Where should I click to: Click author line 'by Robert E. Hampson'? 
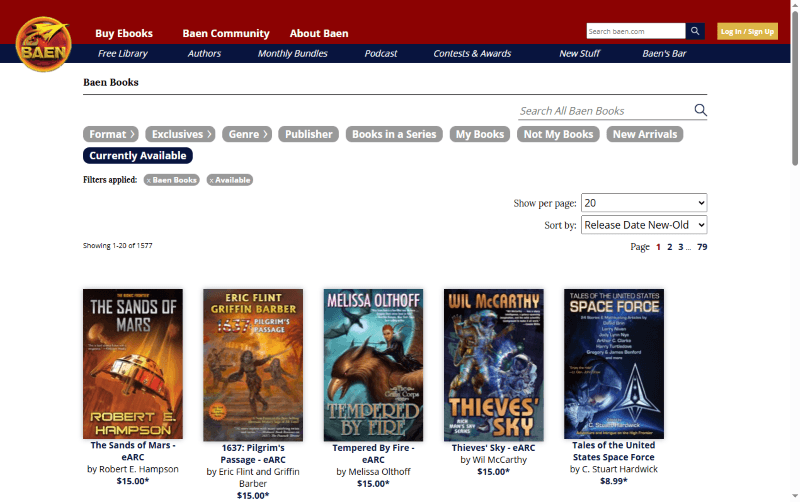click(x=133, y=469)
